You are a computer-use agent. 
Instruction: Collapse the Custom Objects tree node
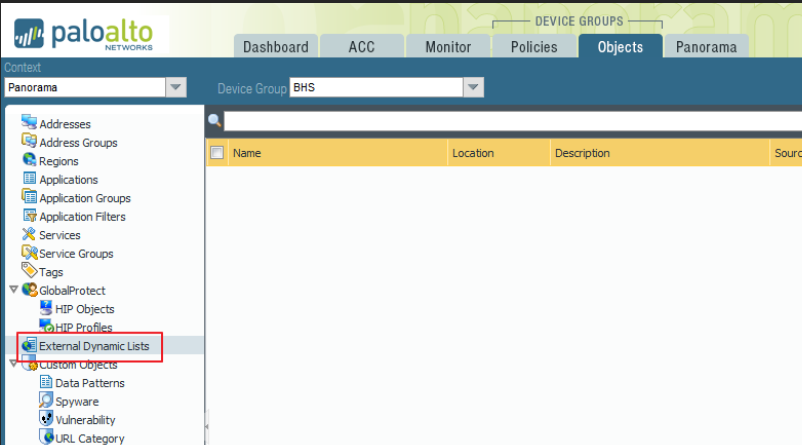(x=14, y=364)
